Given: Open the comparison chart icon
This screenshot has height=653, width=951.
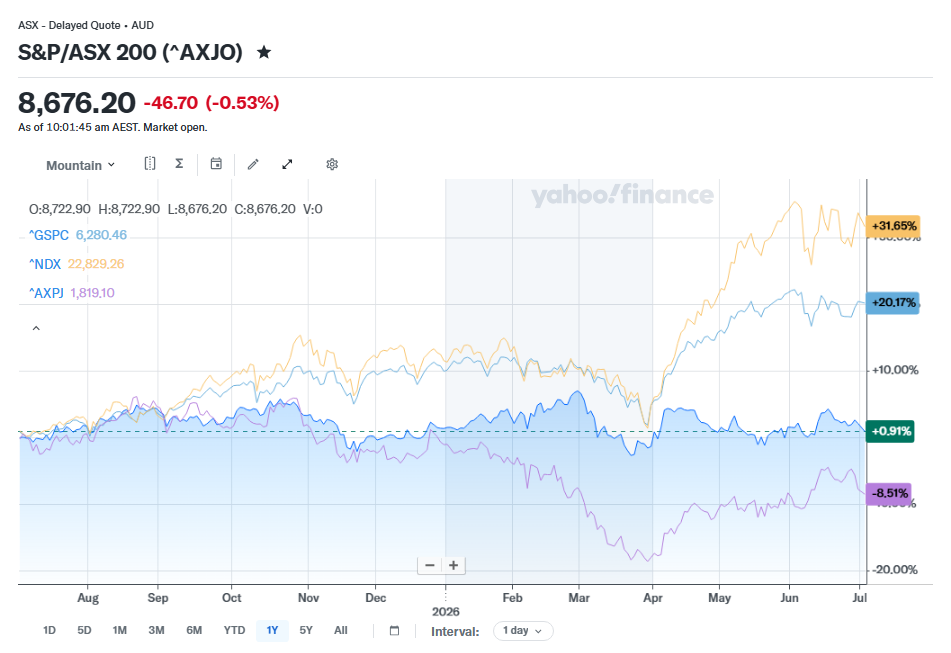Looking at the screenshot, I should (150, 164).
